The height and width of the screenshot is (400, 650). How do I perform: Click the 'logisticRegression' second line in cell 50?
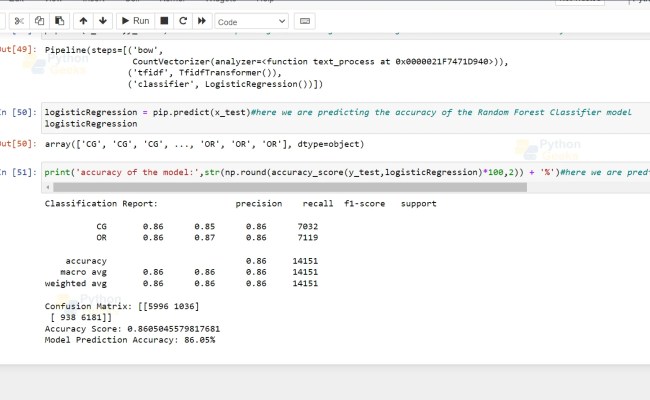click(91, 124)
